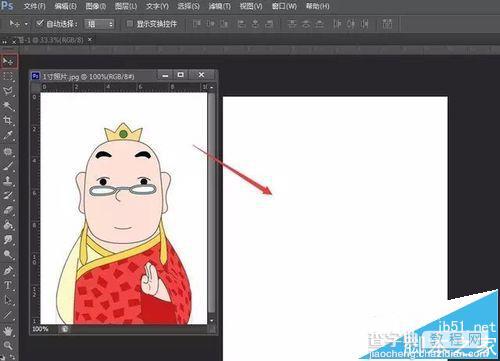The height and width of the screenshot is (361, 500).
Task: Click distribute bottom edges icon
Action: (x=320, y=24)
